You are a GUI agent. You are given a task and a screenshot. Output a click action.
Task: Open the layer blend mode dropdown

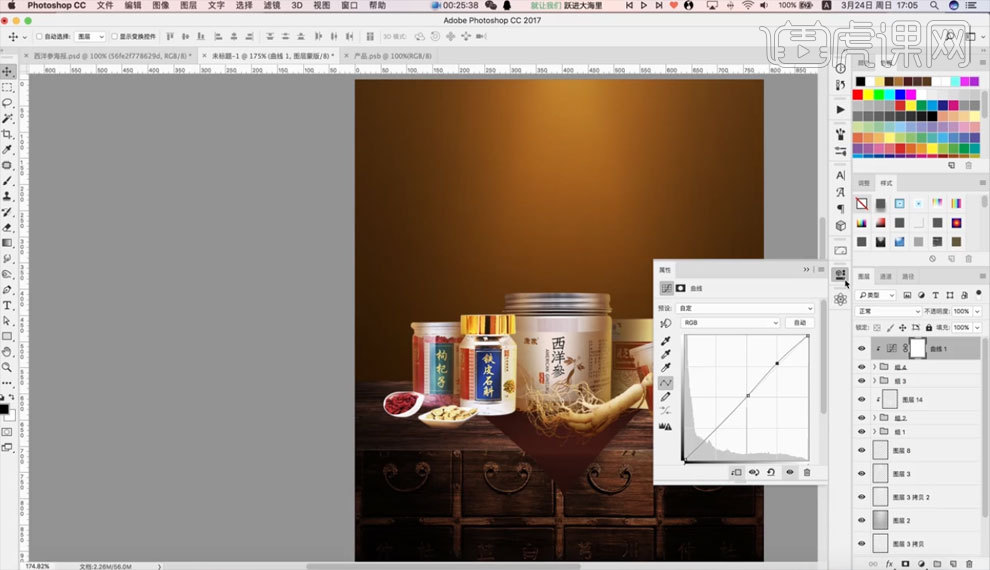[x=888, y=311]
